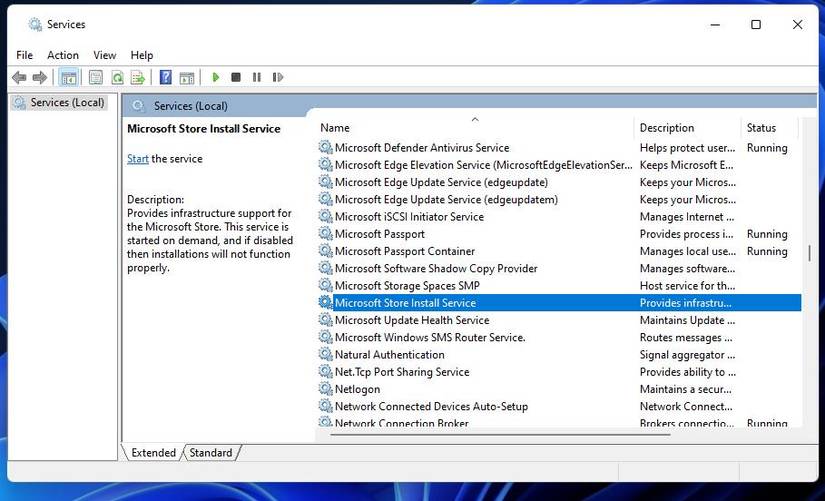
Task: Click the Forward arrow toolbar icon
Action: point(39,77)
